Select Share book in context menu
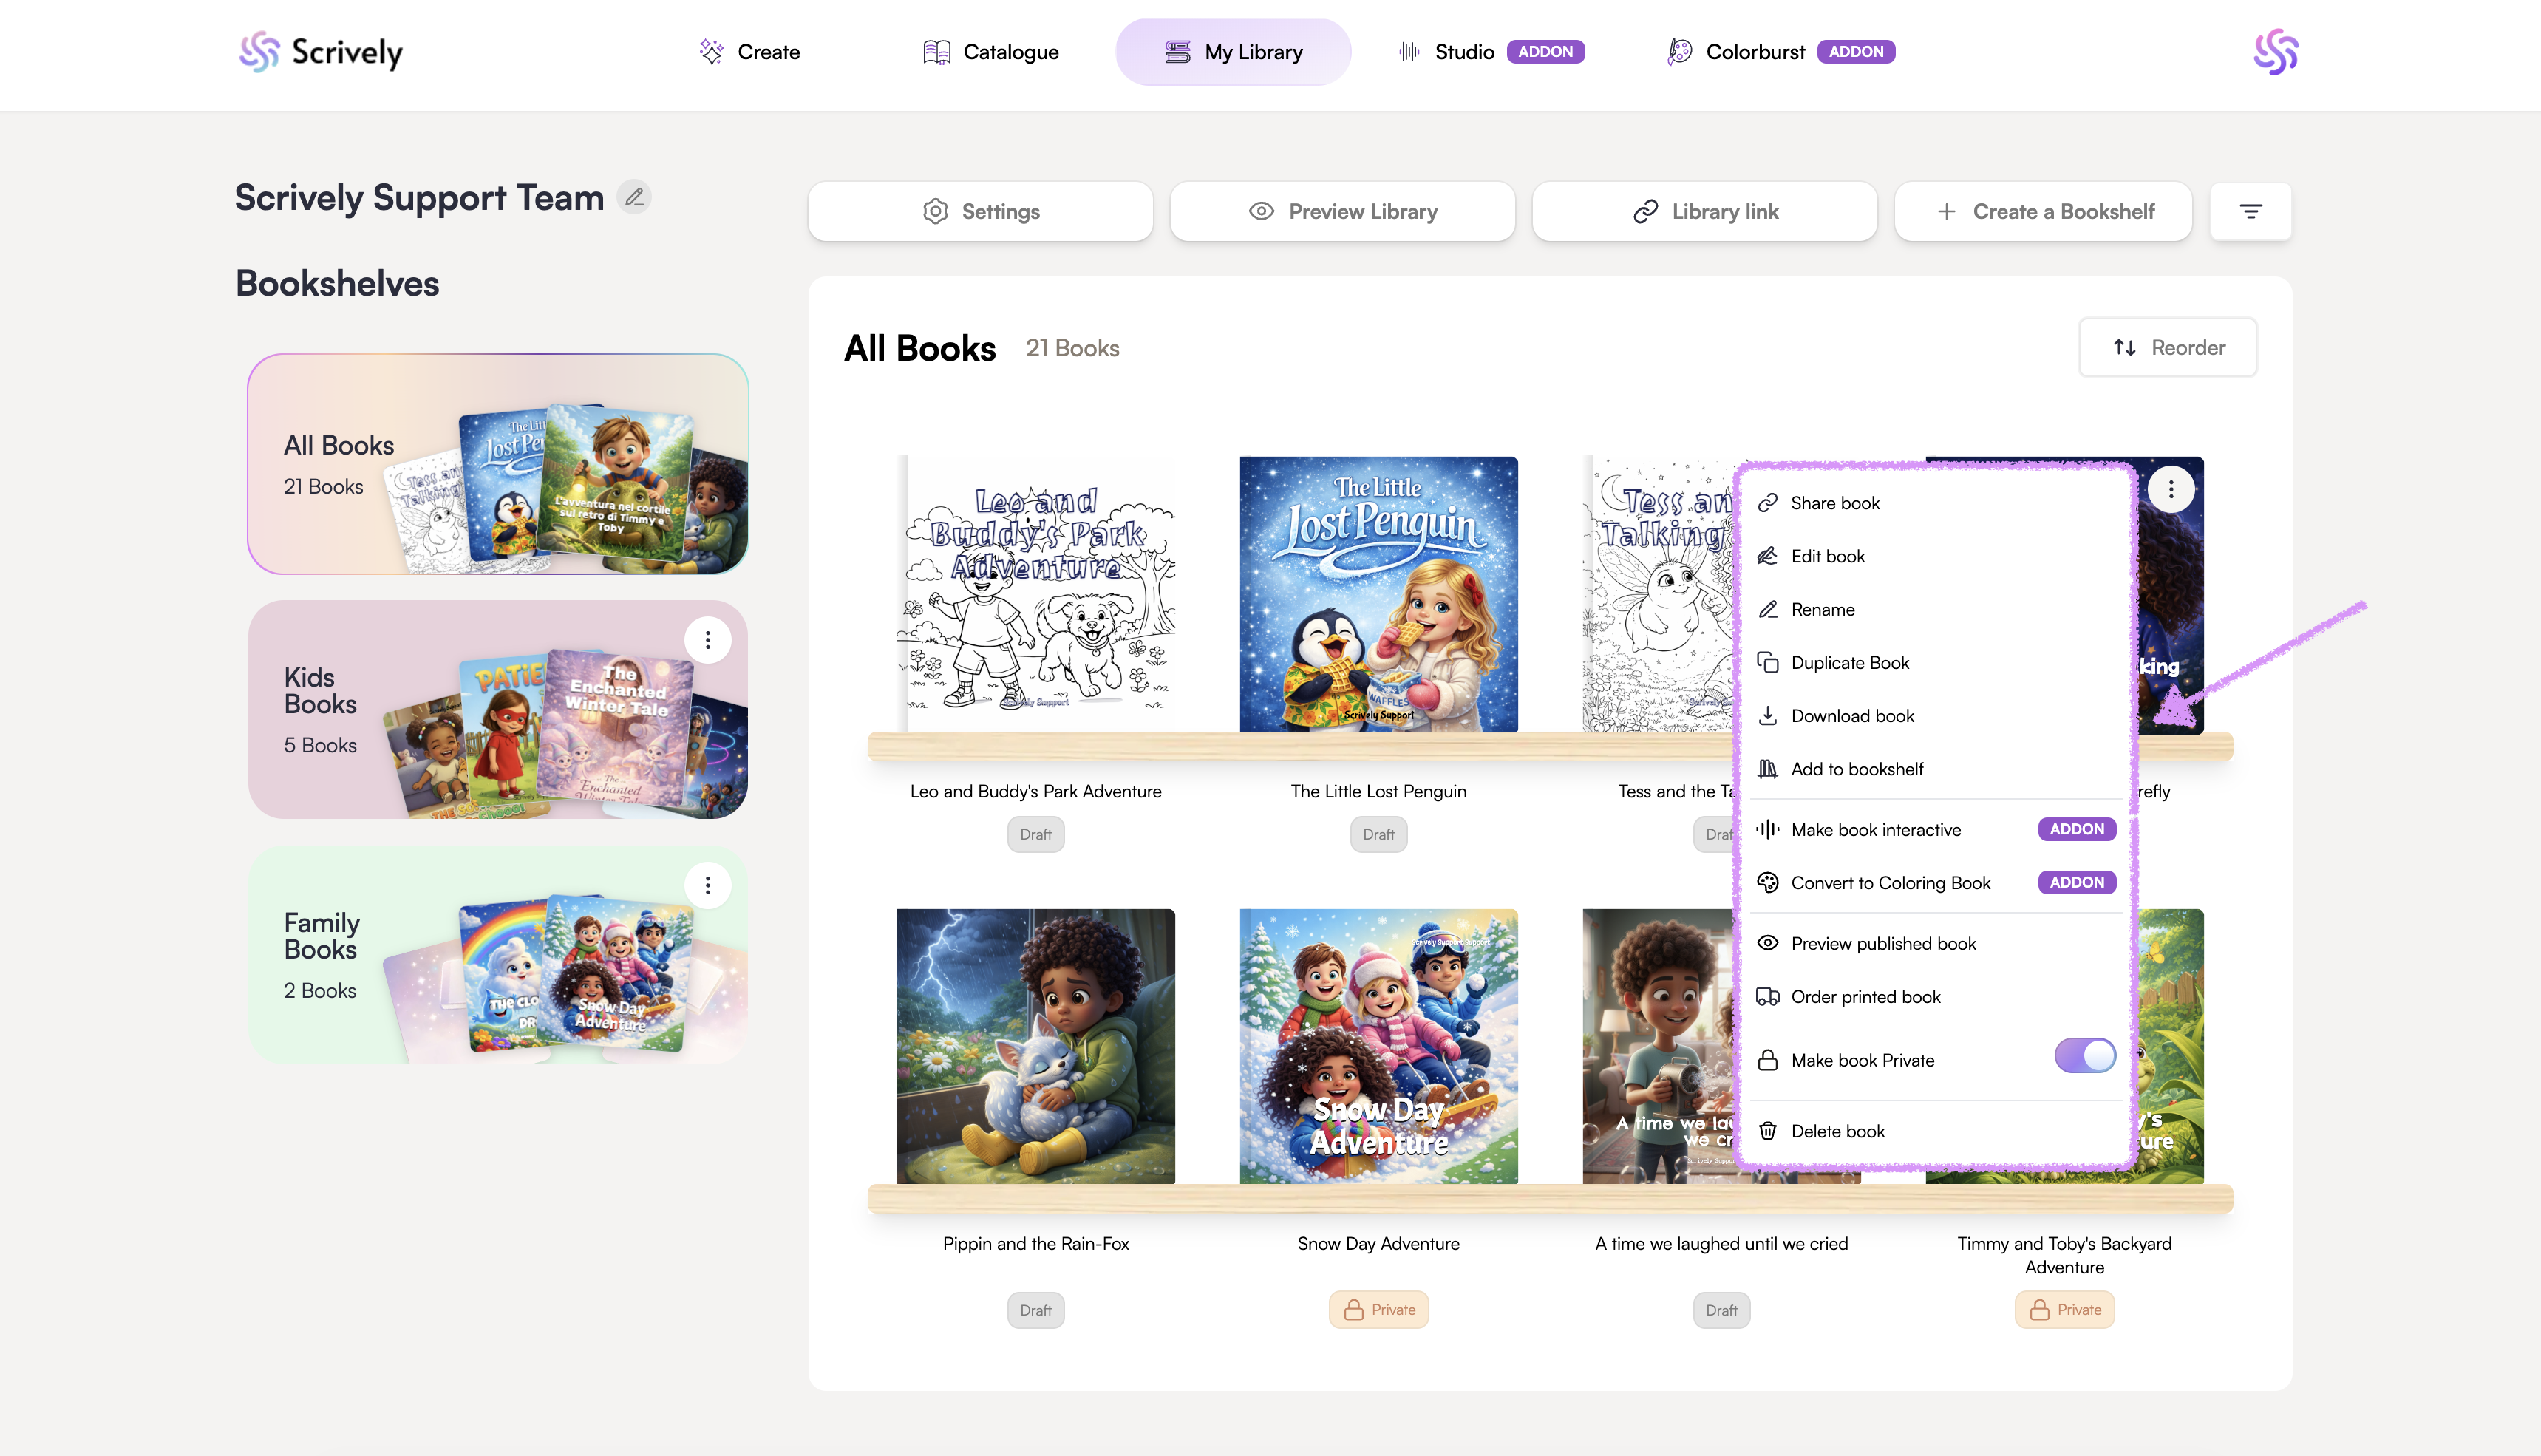This screenshot has width=2541, height=1456. (x=1834, y=503)
